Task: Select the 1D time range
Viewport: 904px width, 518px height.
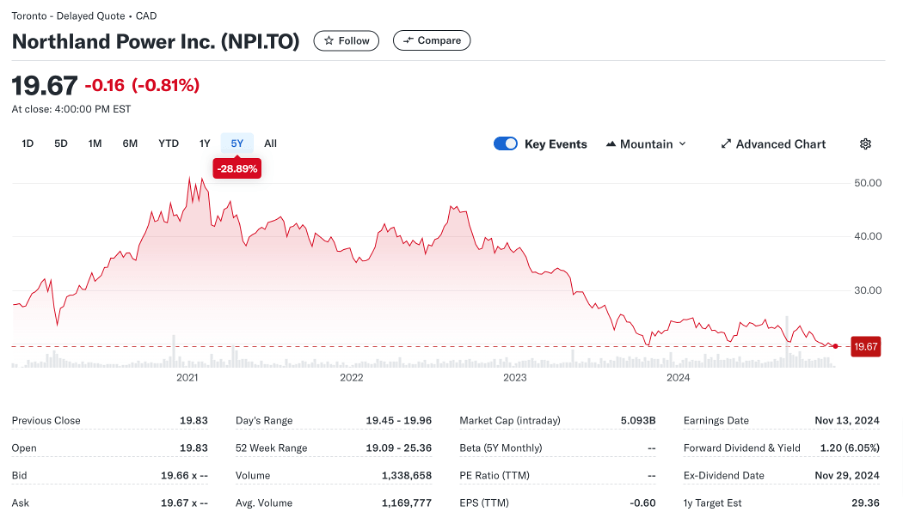Action: point(28,144)
